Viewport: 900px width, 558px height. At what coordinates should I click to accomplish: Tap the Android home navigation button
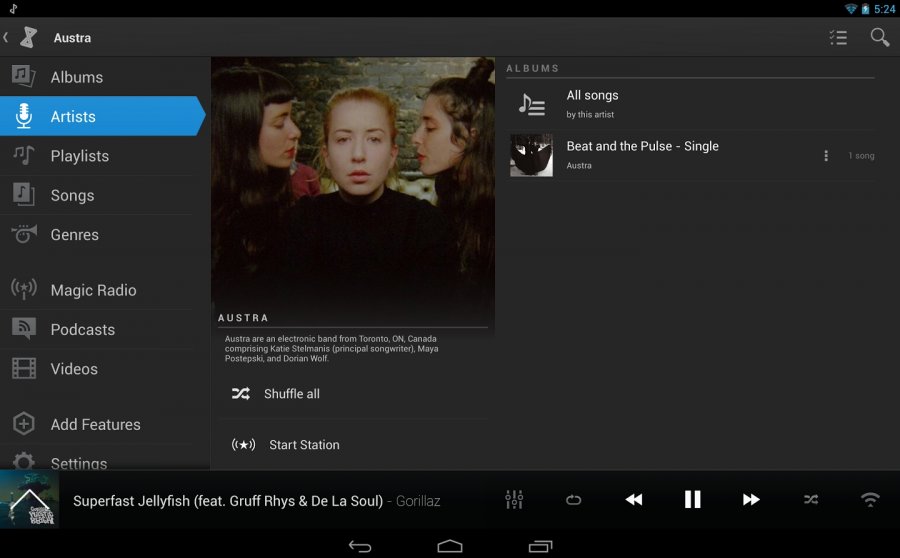click(x=449, y=546)
